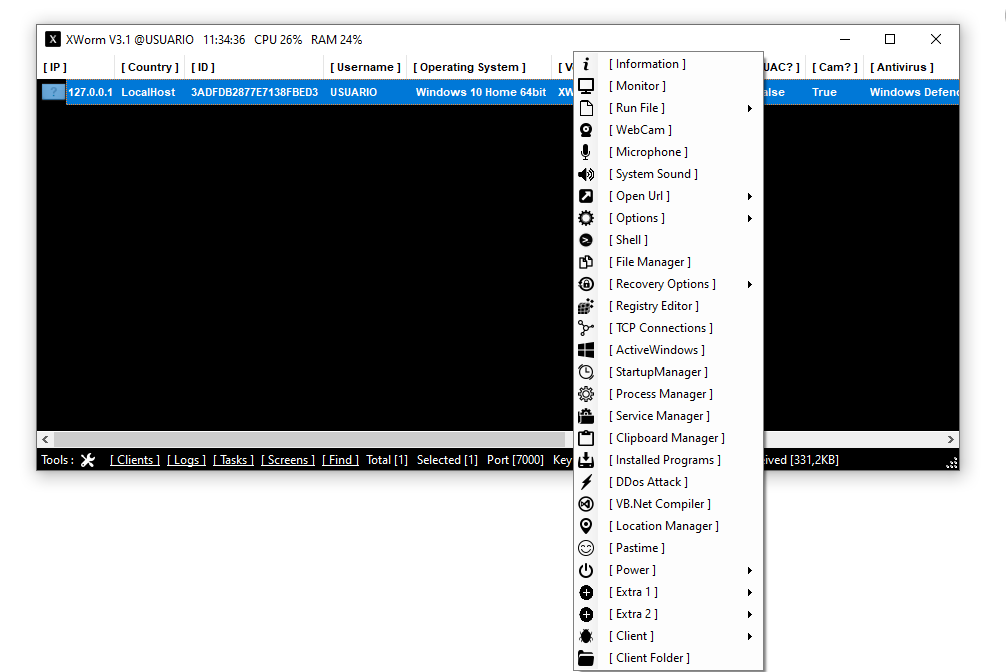Click the window resize grip at the corner
This screenshot has height=672, width=1006.
[952, 463]
